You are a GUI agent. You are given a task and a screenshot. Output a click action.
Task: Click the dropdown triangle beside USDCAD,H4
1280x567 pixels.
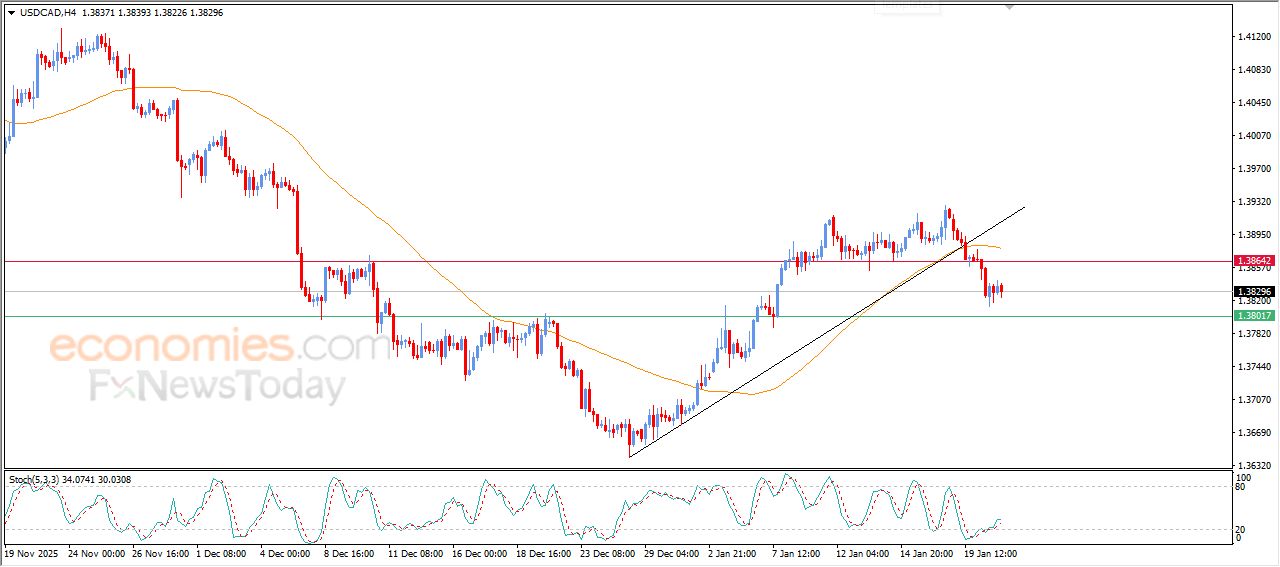(11, 13)
